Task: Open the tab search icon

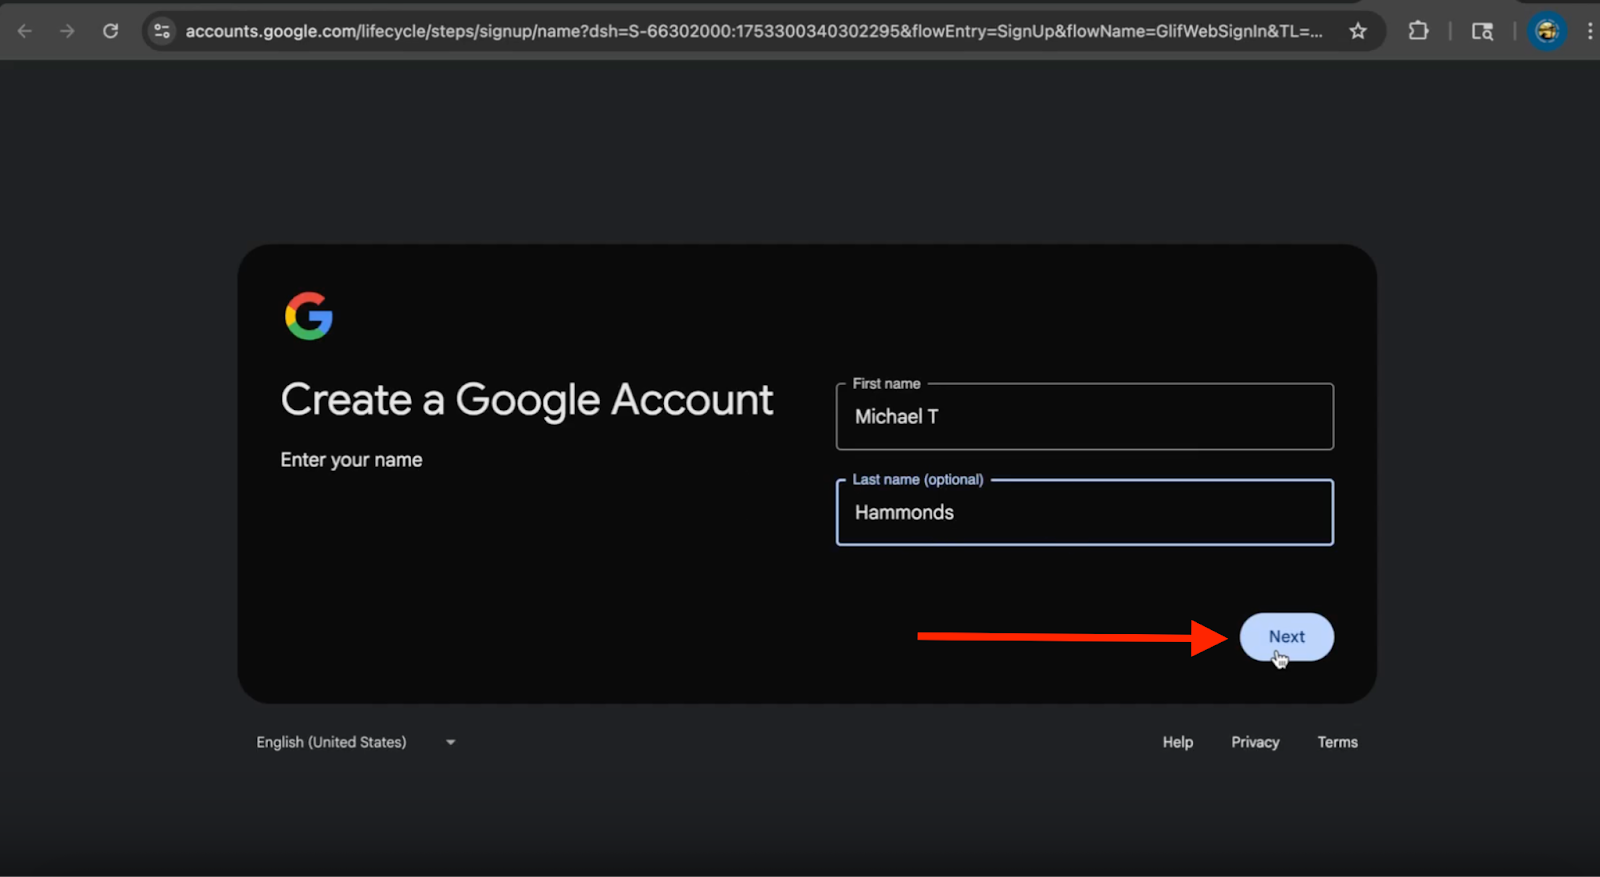Action: pos(1482,31)
